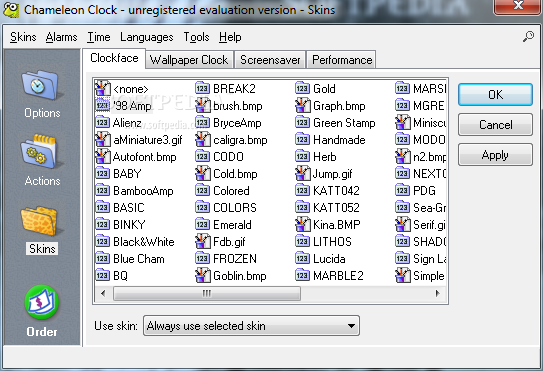Select the '98 Amp skin

(x=132, y=106)
